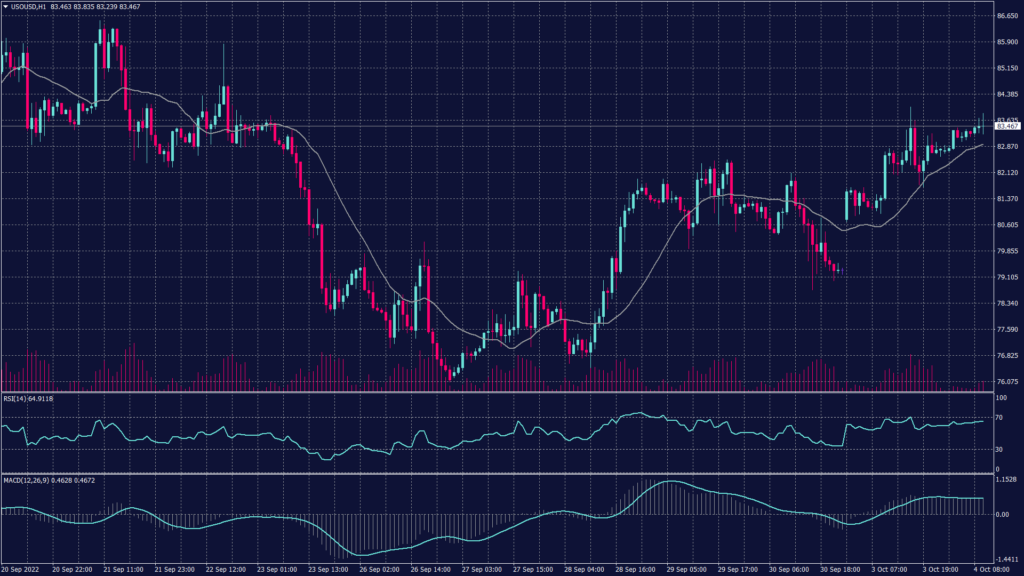Click the 85.150 price axis label
This screenshot has height=576, width=1024.
tap(1006, 68)
